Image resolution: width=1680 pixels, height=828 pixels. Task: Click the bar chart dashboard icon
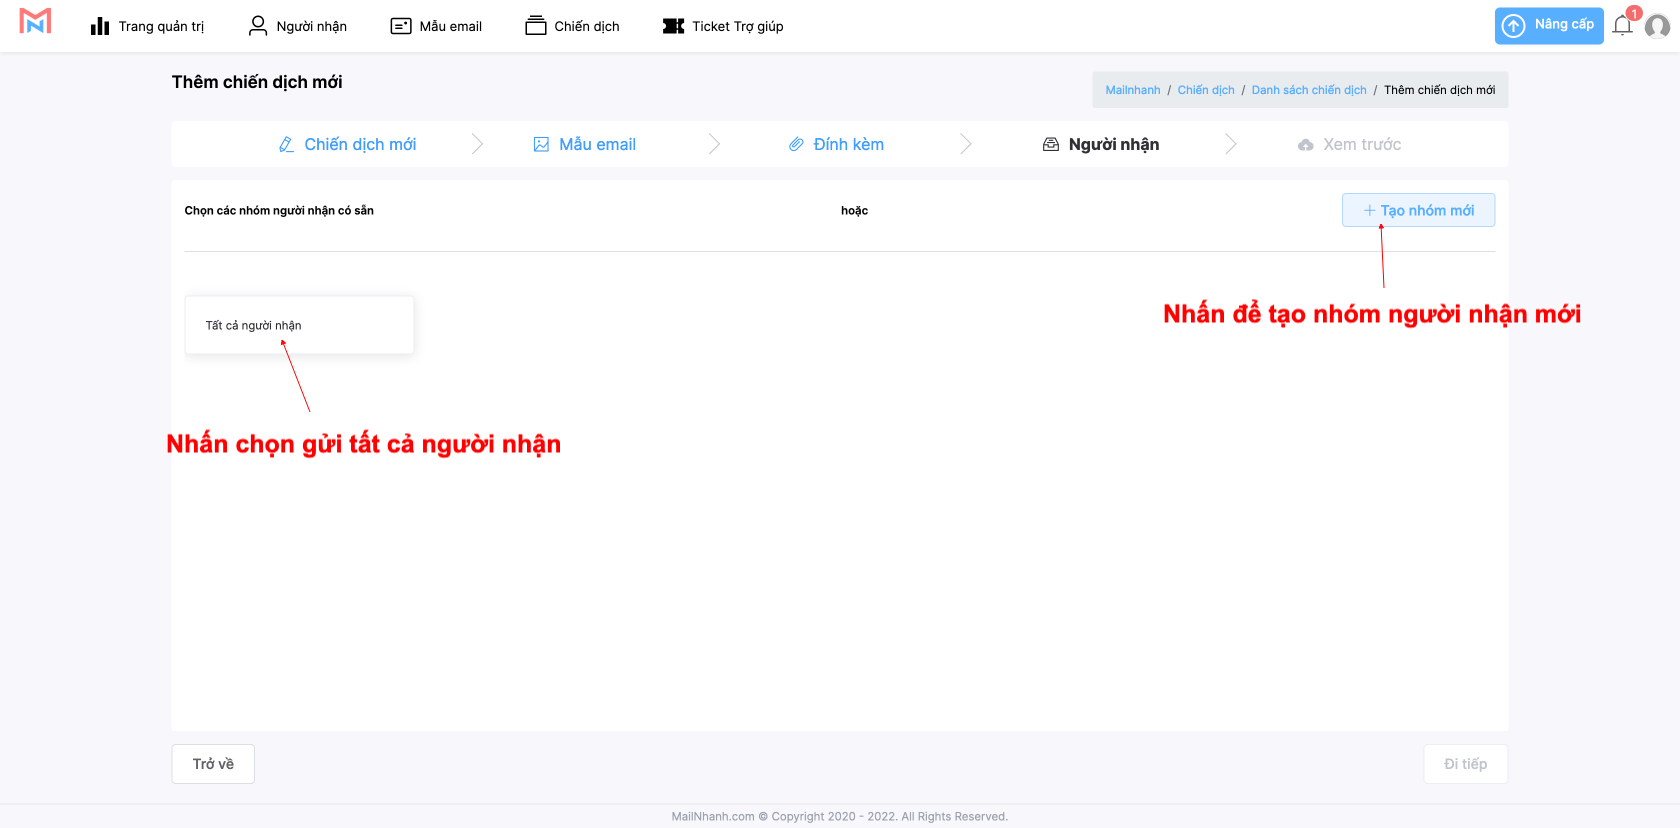100,26
